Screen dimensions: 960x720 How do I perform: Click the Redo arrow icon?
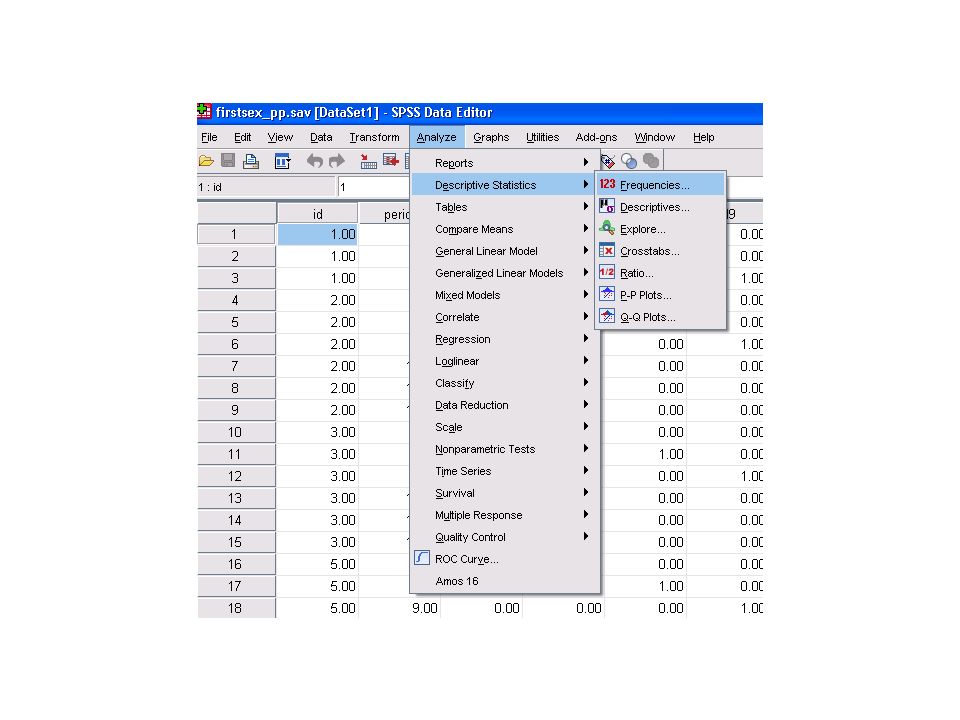tap(337, 161)
